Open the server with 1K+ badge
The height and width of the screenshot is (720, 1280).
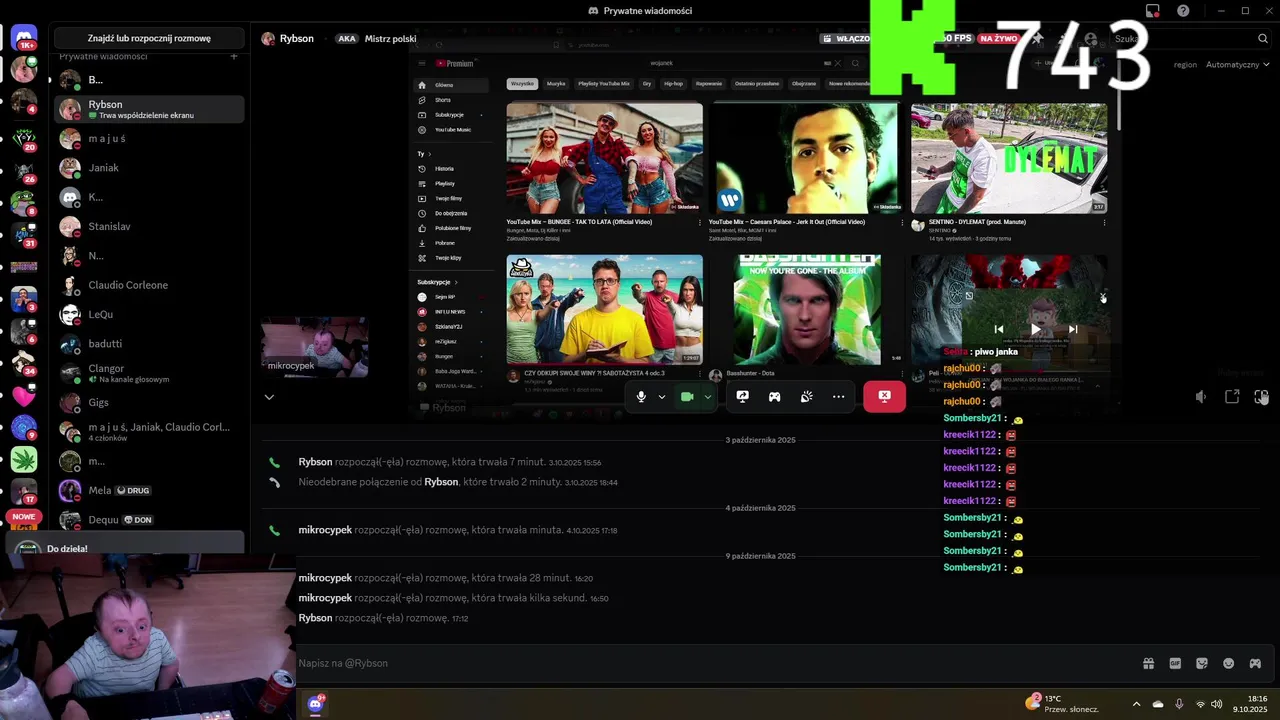tap(24, 39)
